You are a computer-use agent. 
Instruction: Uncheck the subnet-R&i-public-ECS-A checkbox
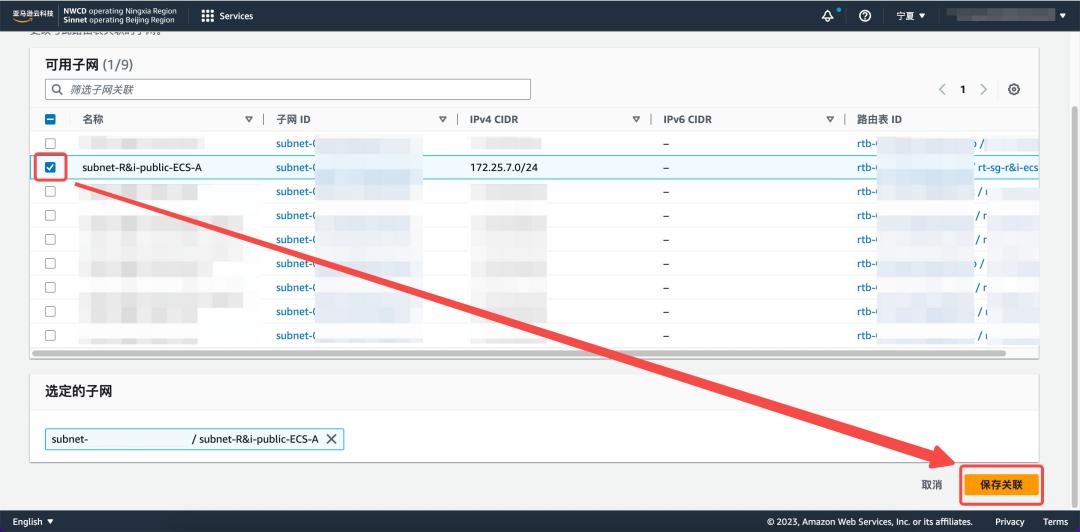(x=50, y=167)
